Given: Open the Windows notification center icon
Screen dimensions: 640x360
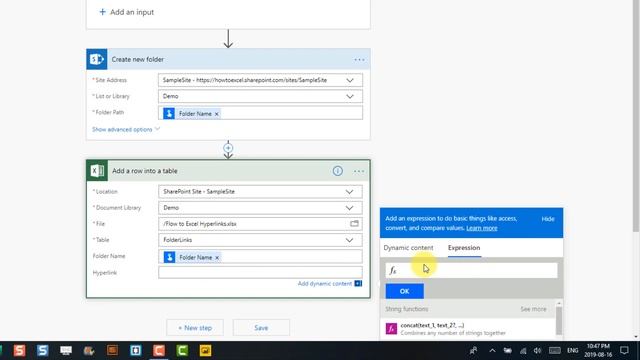Looking at the screenshot, I should [624, 350].
